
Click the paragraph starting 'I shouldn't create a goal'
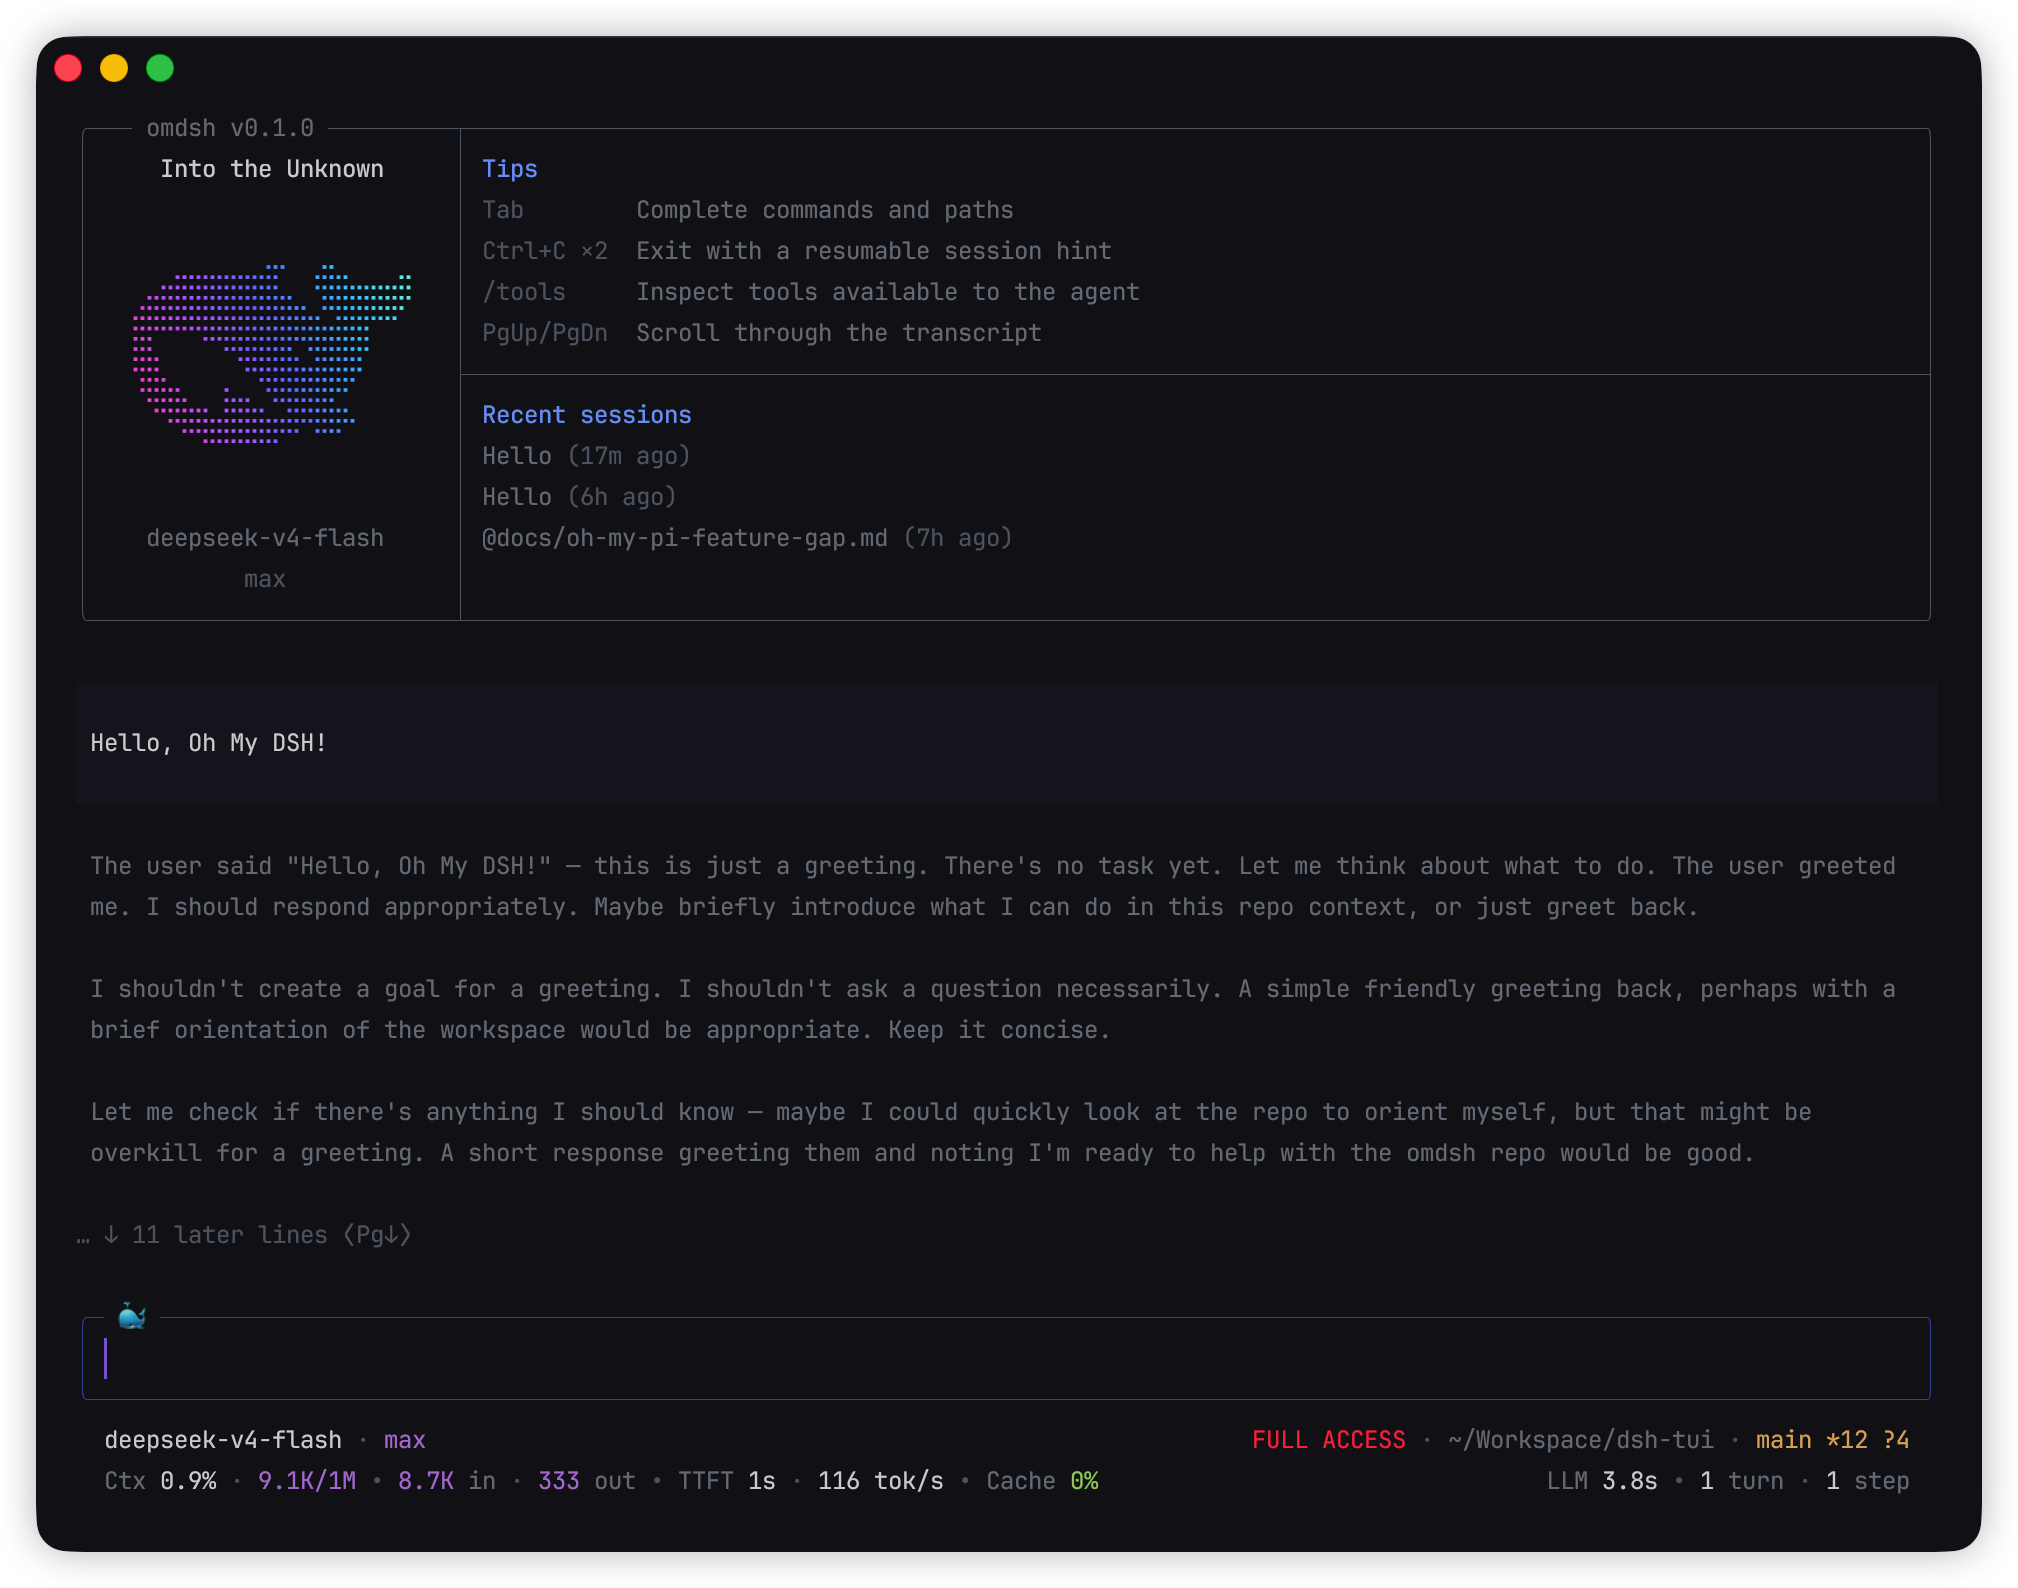point(993,1009)
